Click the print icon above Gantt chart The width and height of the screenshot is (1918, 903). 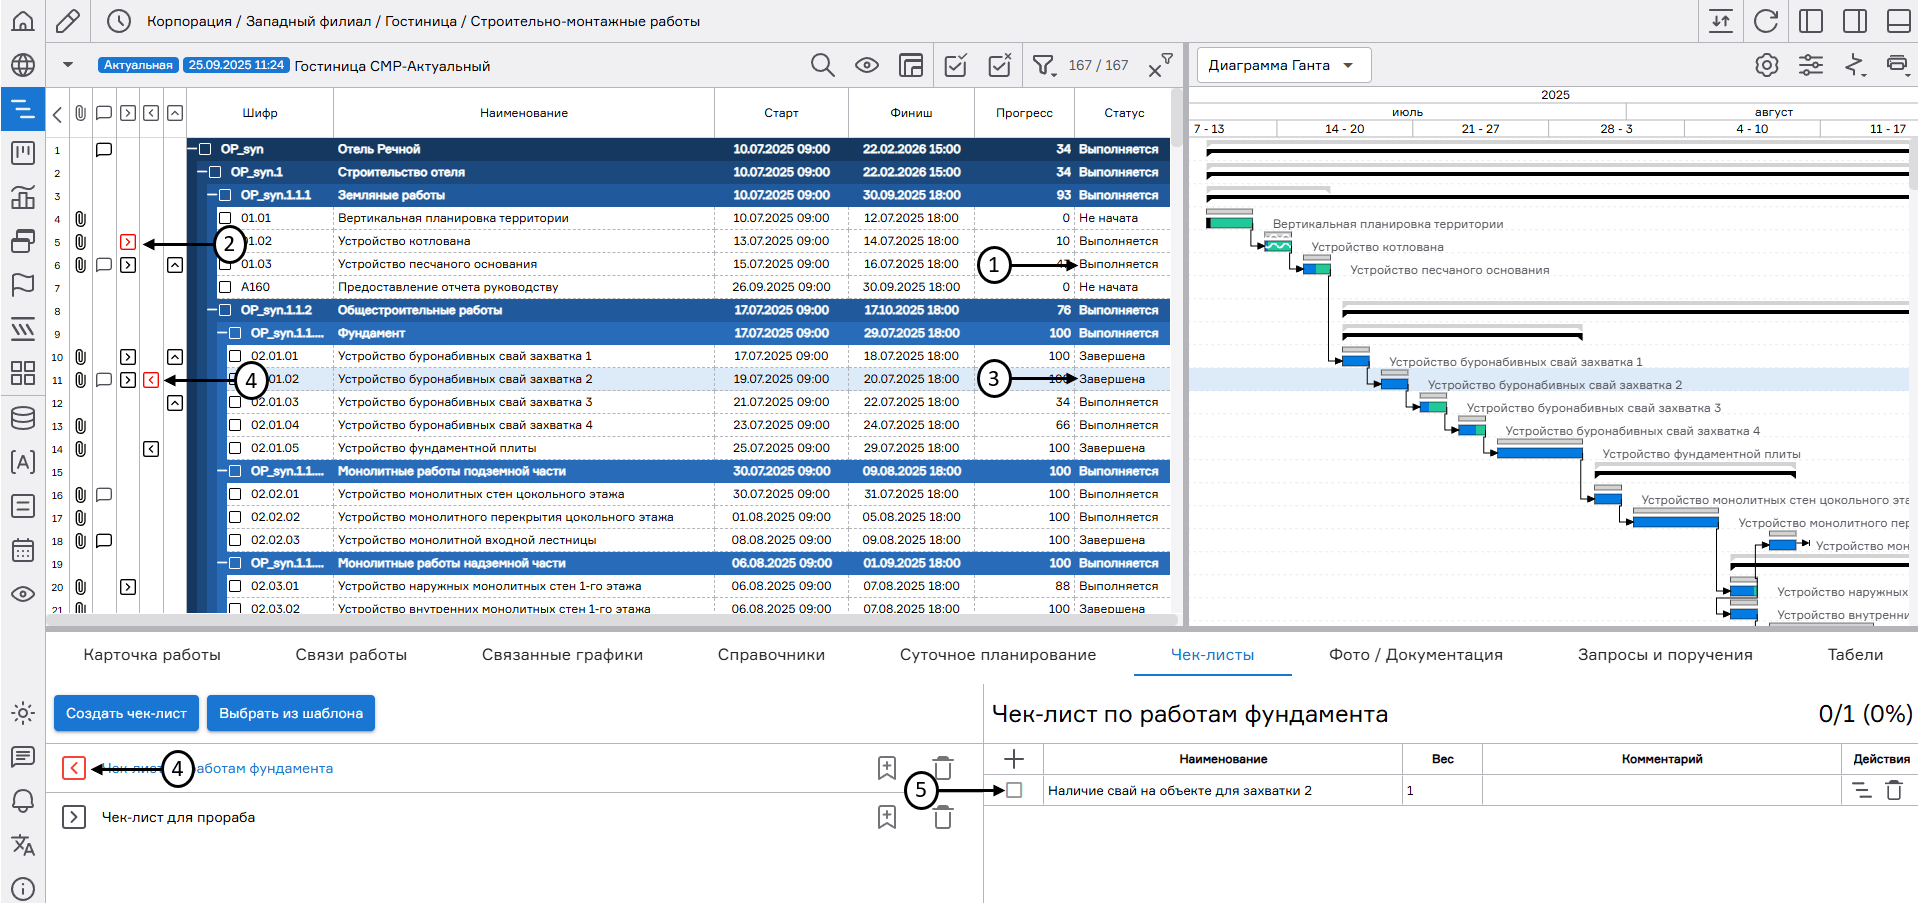1896,66
